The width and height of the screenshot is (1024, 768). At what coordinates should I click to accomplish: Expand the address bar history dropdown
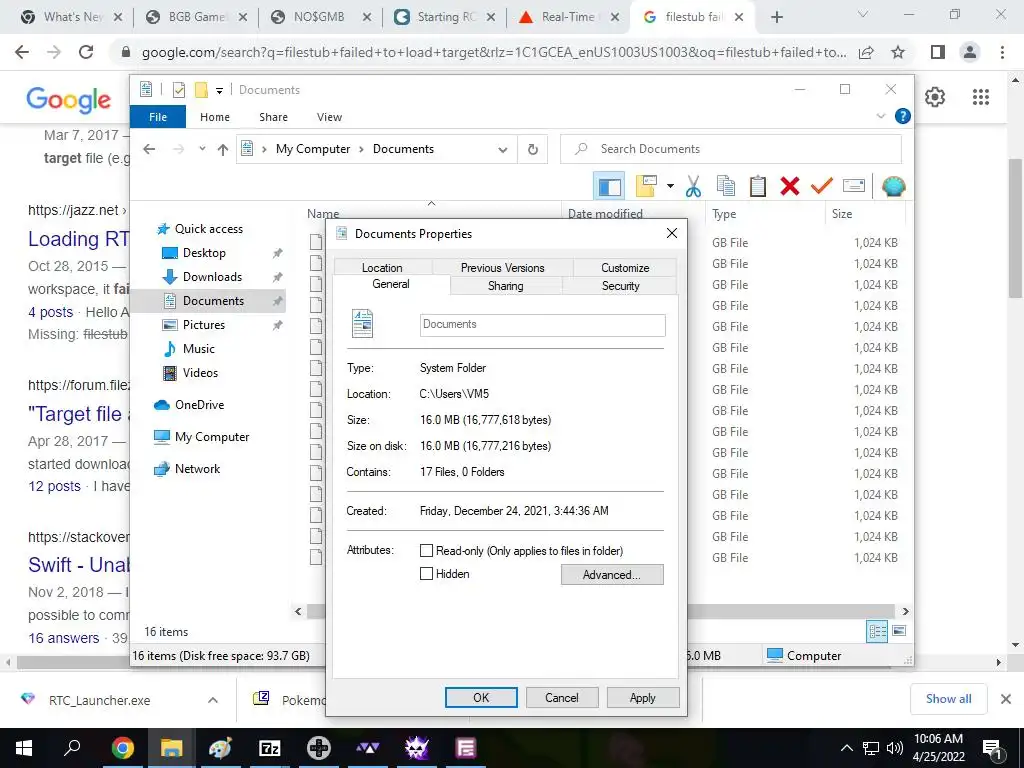[x=502, y=150]
